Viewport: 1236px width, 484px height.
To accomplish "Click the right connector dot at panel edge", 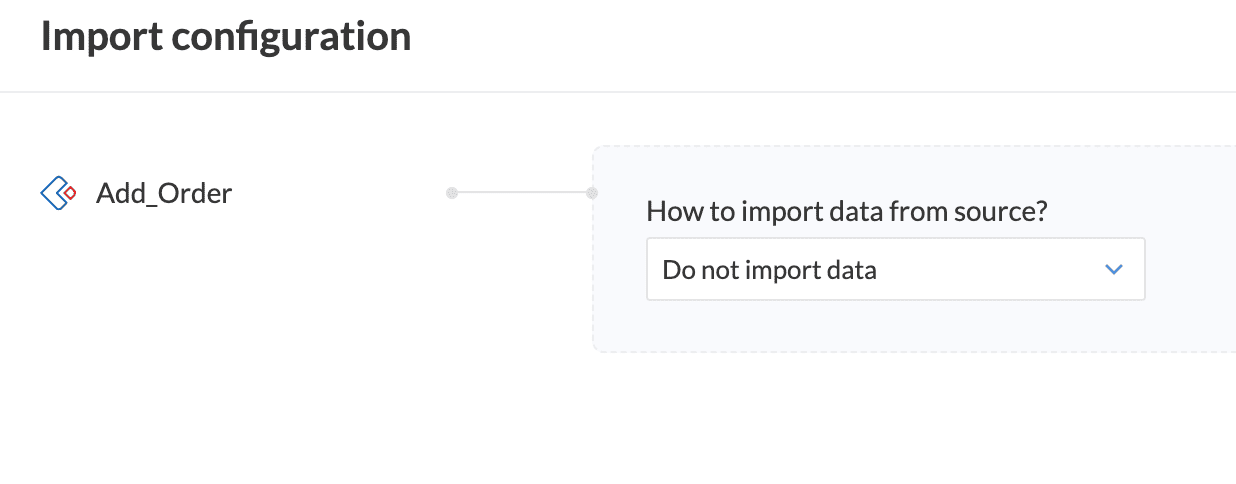I will point(592,192).
